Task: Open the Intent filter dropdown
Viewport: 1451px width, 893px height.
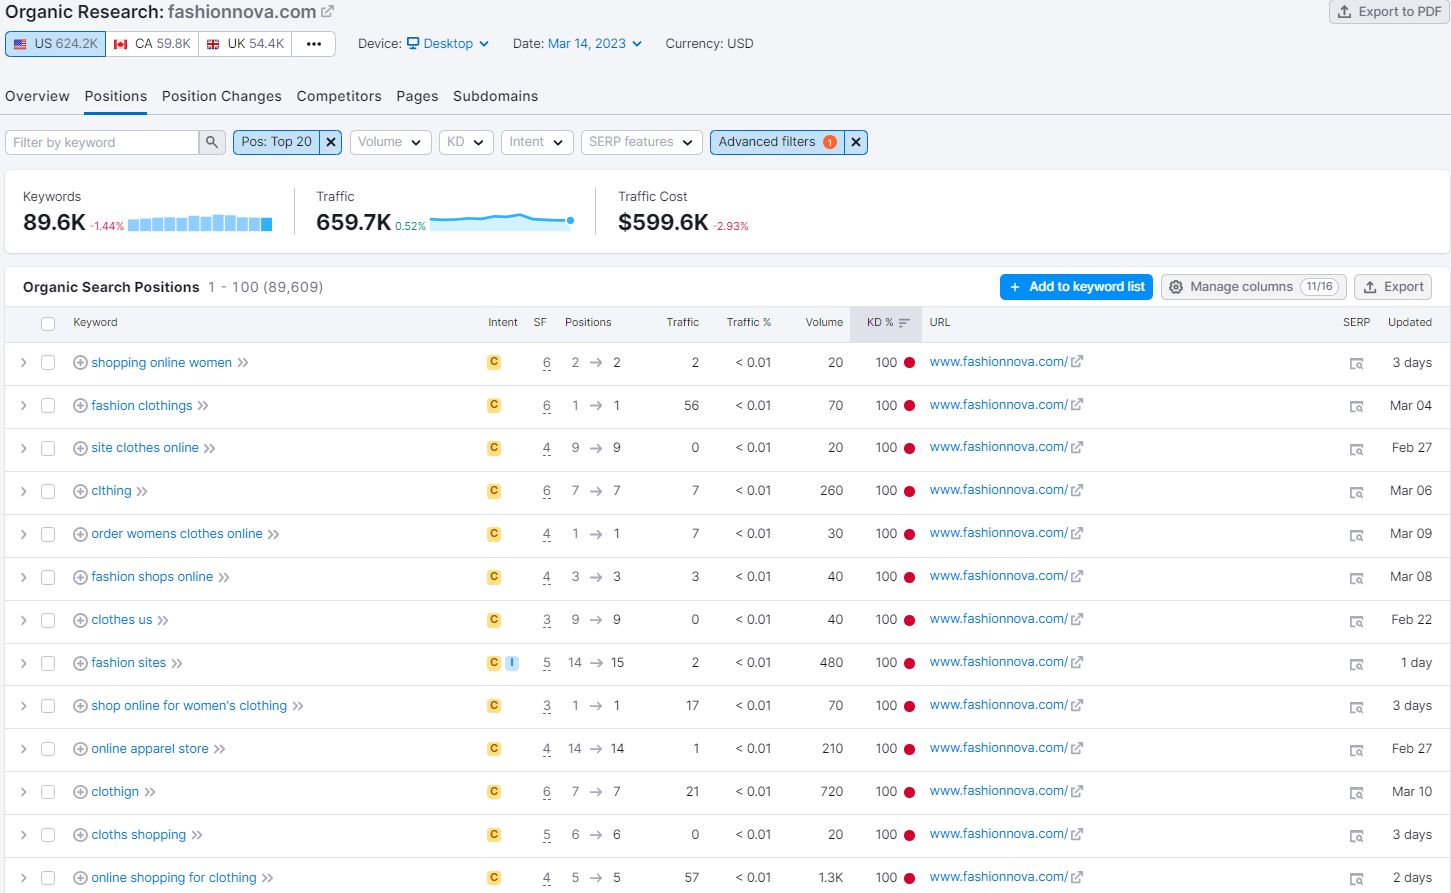Action: [x=538, y=142]
